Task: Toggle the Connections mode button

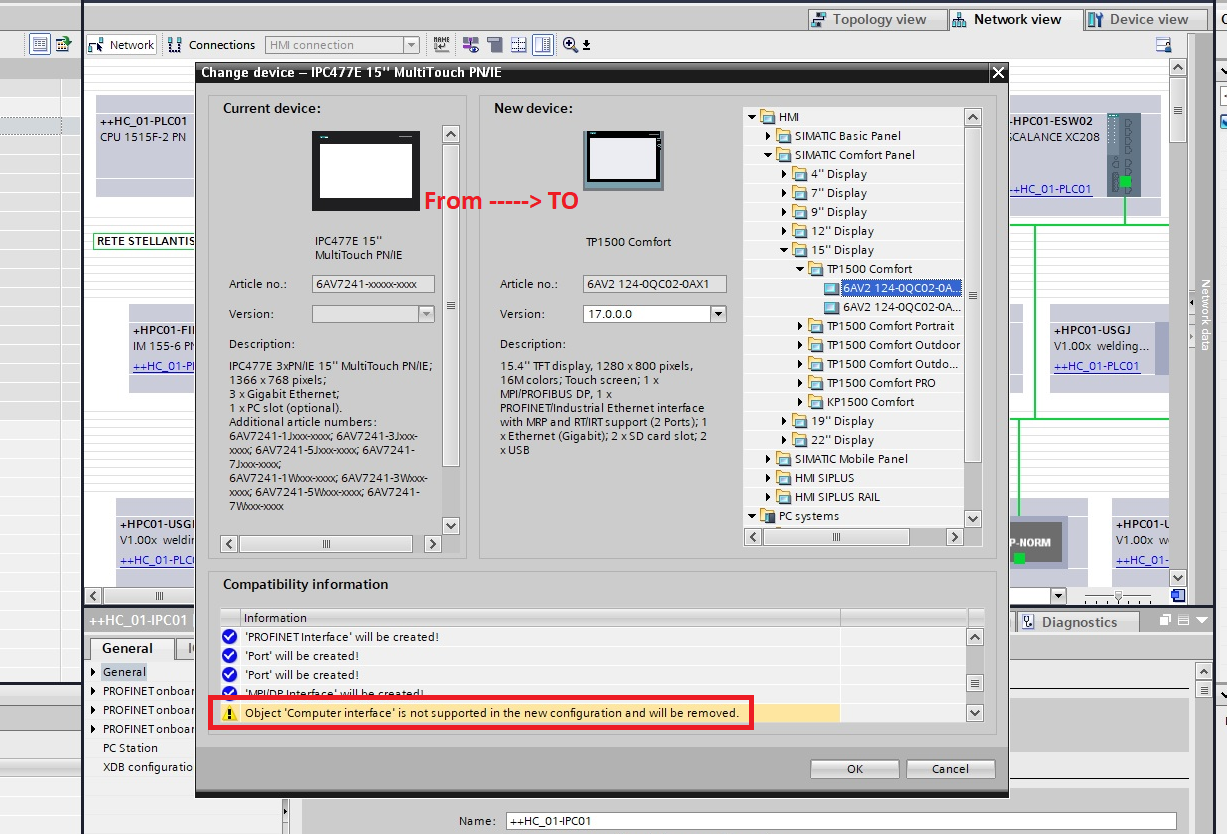Action: click(211, 45)
